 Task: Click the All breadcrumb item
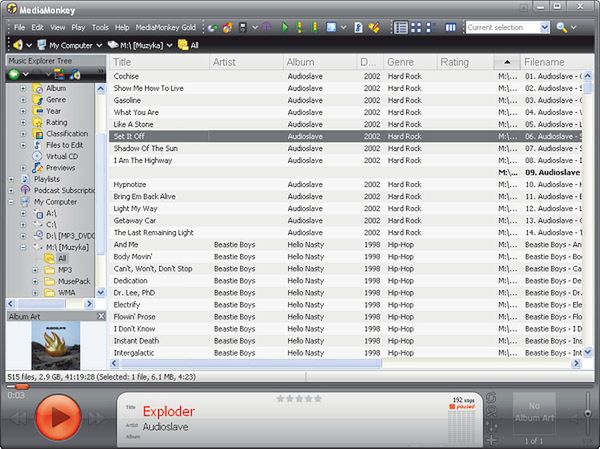189,45
